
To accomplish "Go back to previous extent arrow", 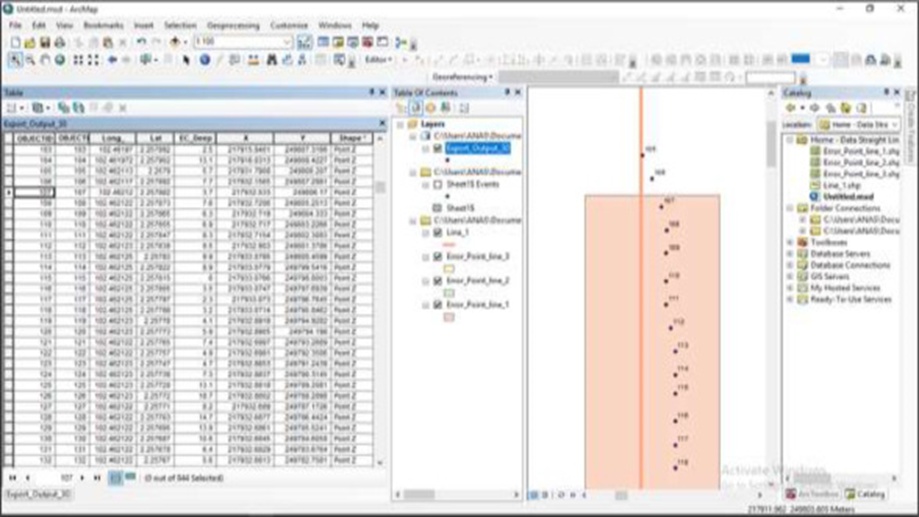I will [x=111, y=60].
